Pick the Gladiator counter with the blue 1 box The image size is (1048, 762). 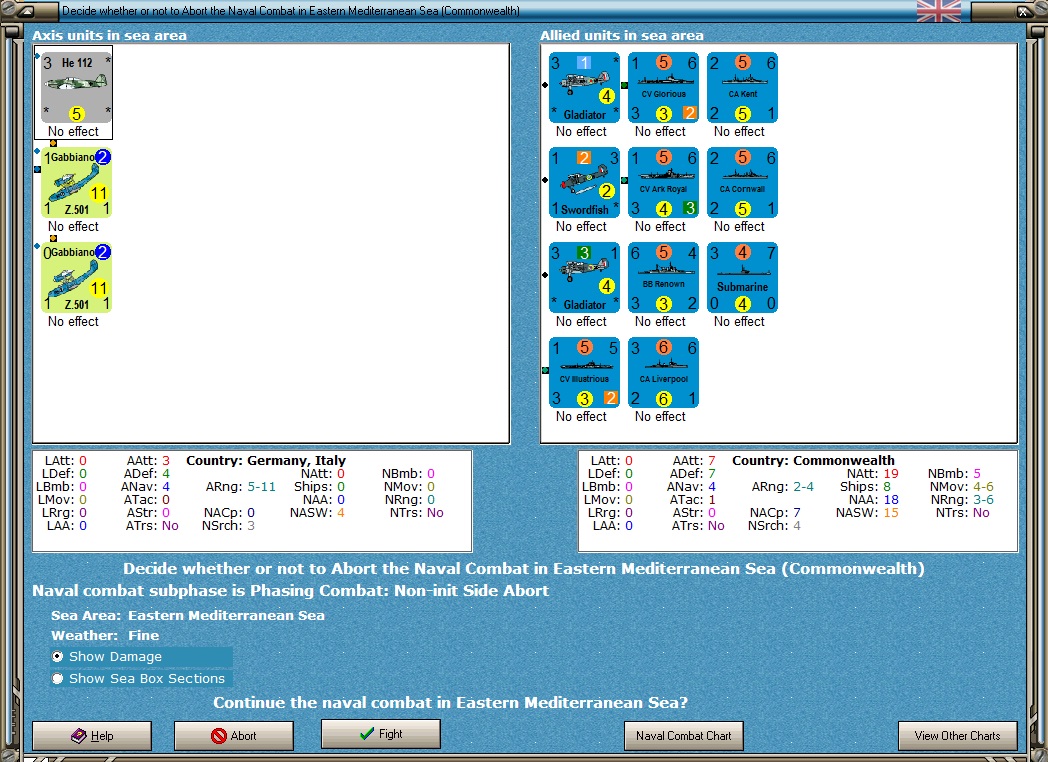click(x=584, y=88)
